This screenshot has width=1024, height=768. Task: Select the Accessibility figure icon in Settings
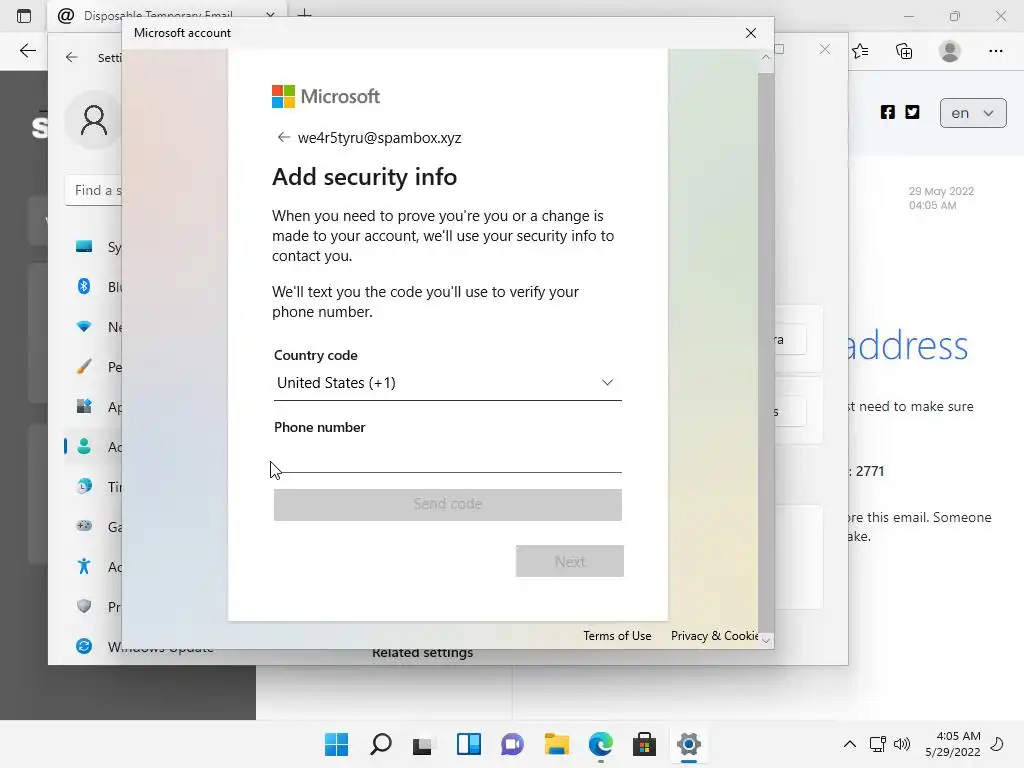click(84, 566)
